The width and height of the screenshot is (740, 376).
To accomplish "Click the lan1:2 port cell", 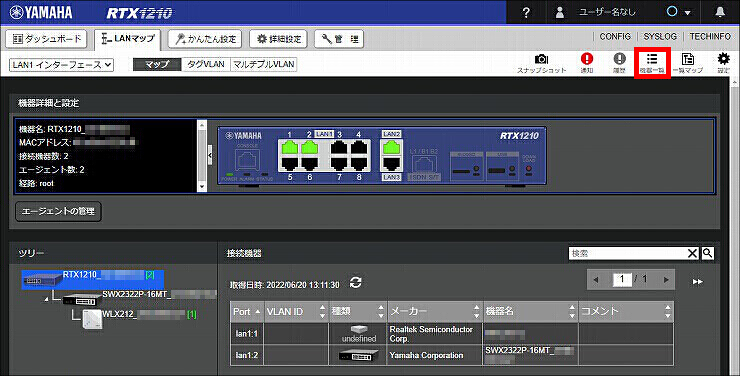I will click(247, 355).
